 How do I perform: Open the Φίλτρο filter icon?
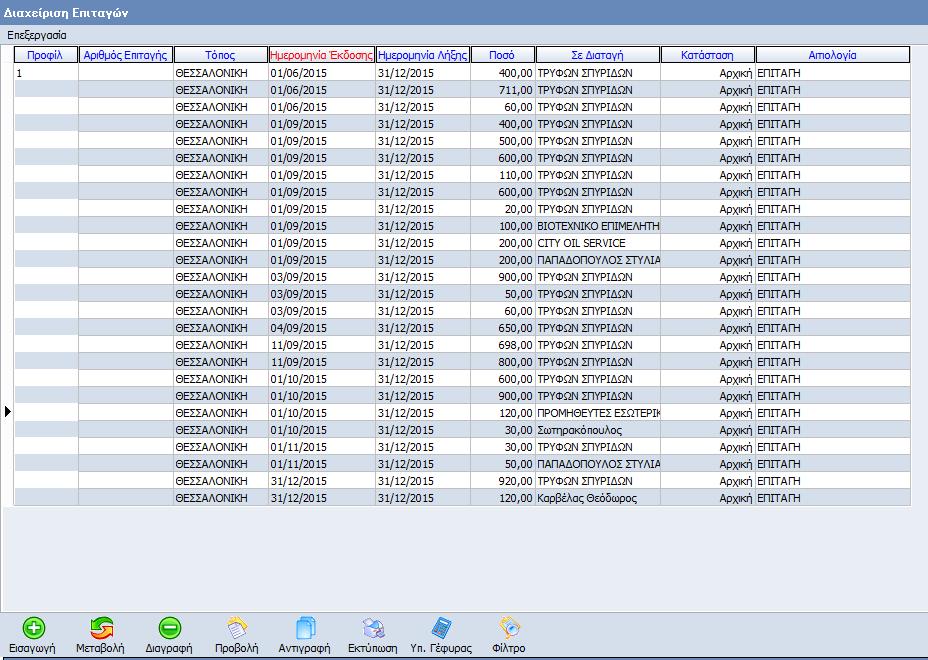click(x=509, y=628)
